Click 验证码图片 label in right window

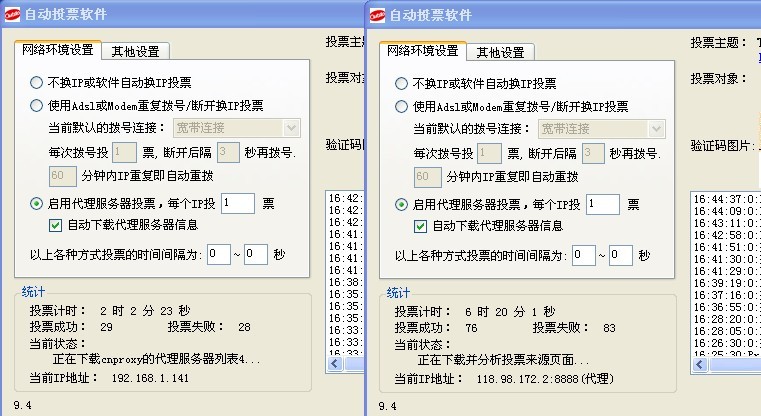pos(723,146)
